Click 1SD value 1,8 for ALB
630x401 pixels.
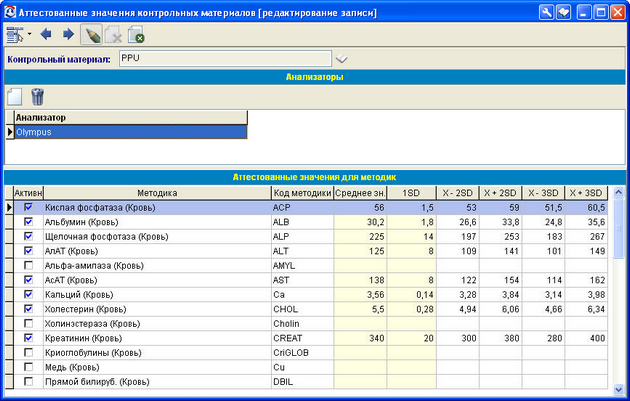click(x=411, y=222)
